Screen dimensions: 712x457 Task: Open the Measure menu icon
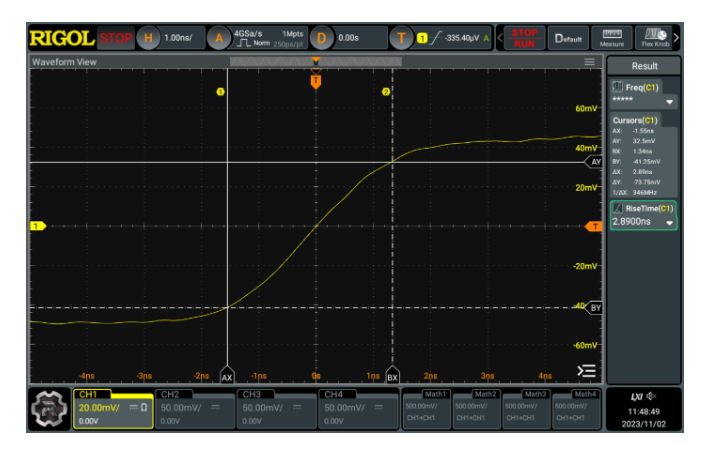tap(612, 38)
